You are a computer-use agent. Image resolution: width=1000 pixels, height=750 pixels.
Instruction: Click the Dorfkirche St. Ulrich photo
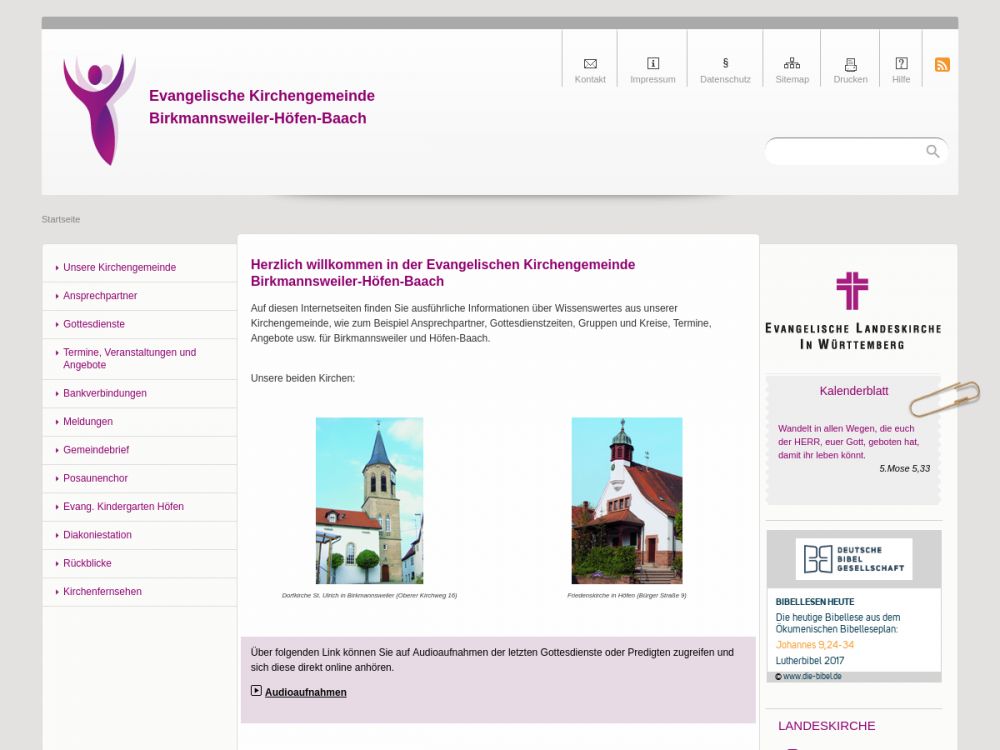(x=369, y=500)
